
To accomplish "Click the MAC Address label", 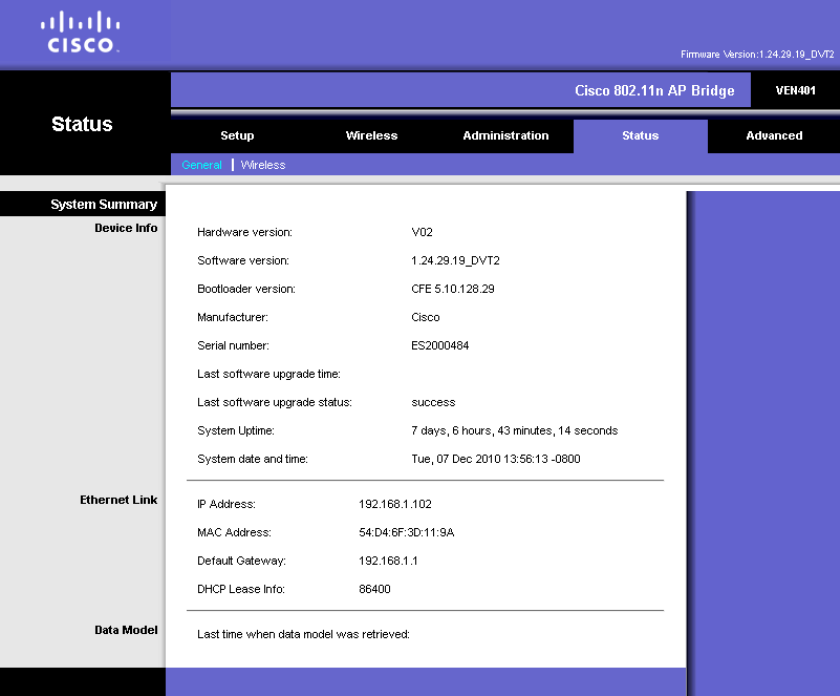I will pyautogui.click(x=234, y=533).
